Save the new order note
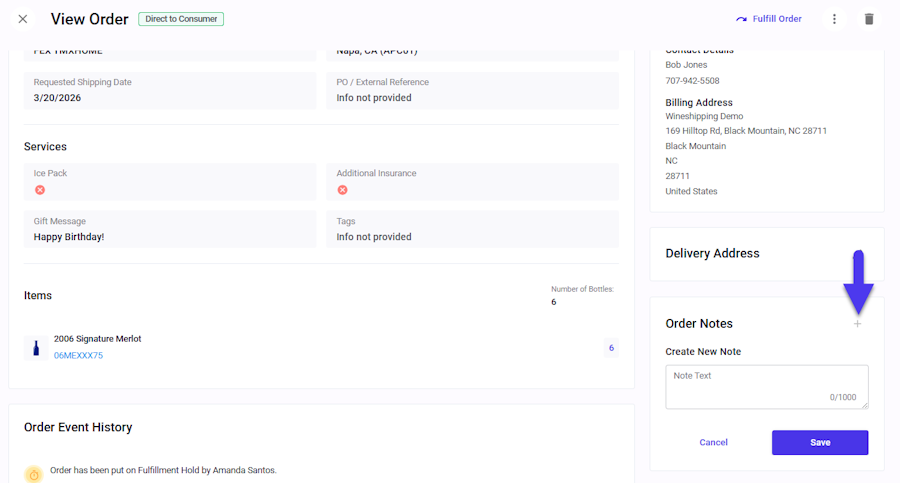 pos(820,442)
